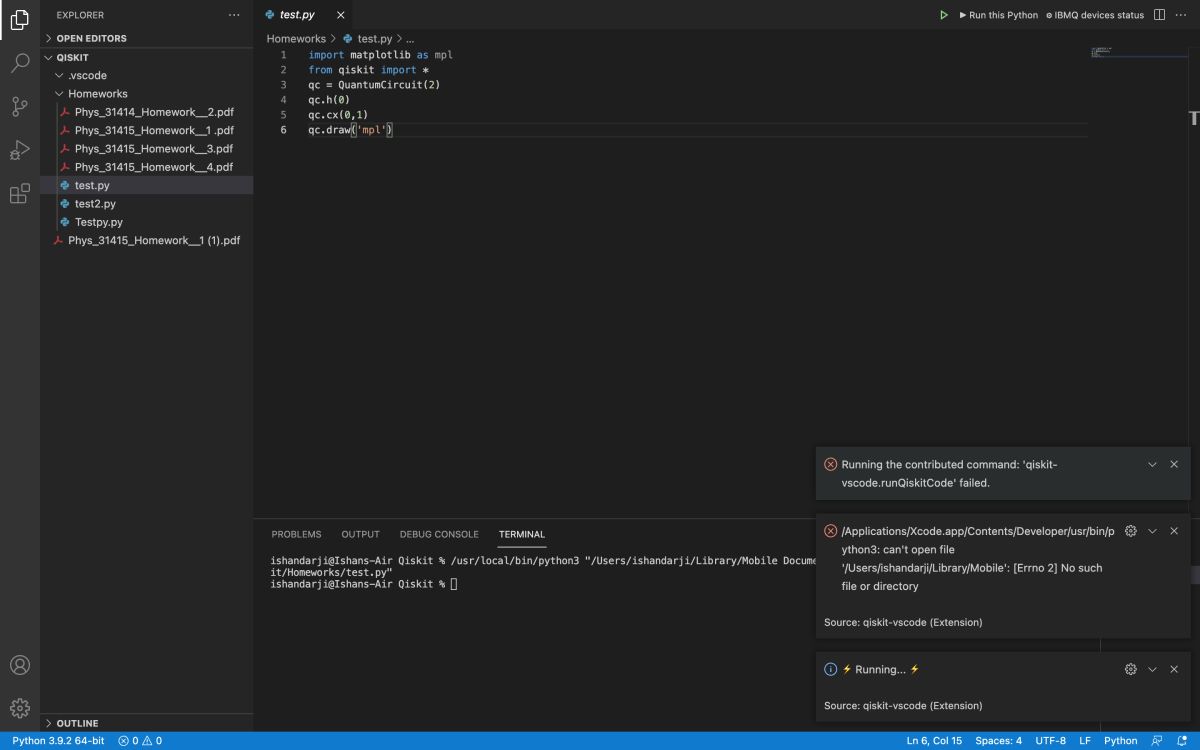Click the editor minimap

click(1138, 52)
